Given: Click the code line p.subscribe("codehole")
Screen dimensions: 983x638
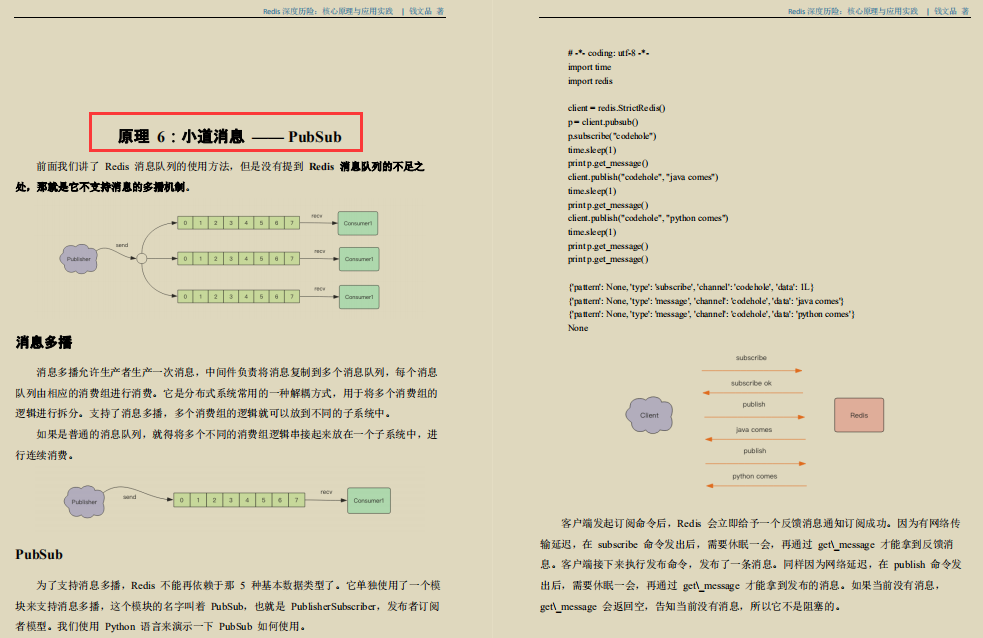Looking at the screenshot, I should click(x=612, y=136).
